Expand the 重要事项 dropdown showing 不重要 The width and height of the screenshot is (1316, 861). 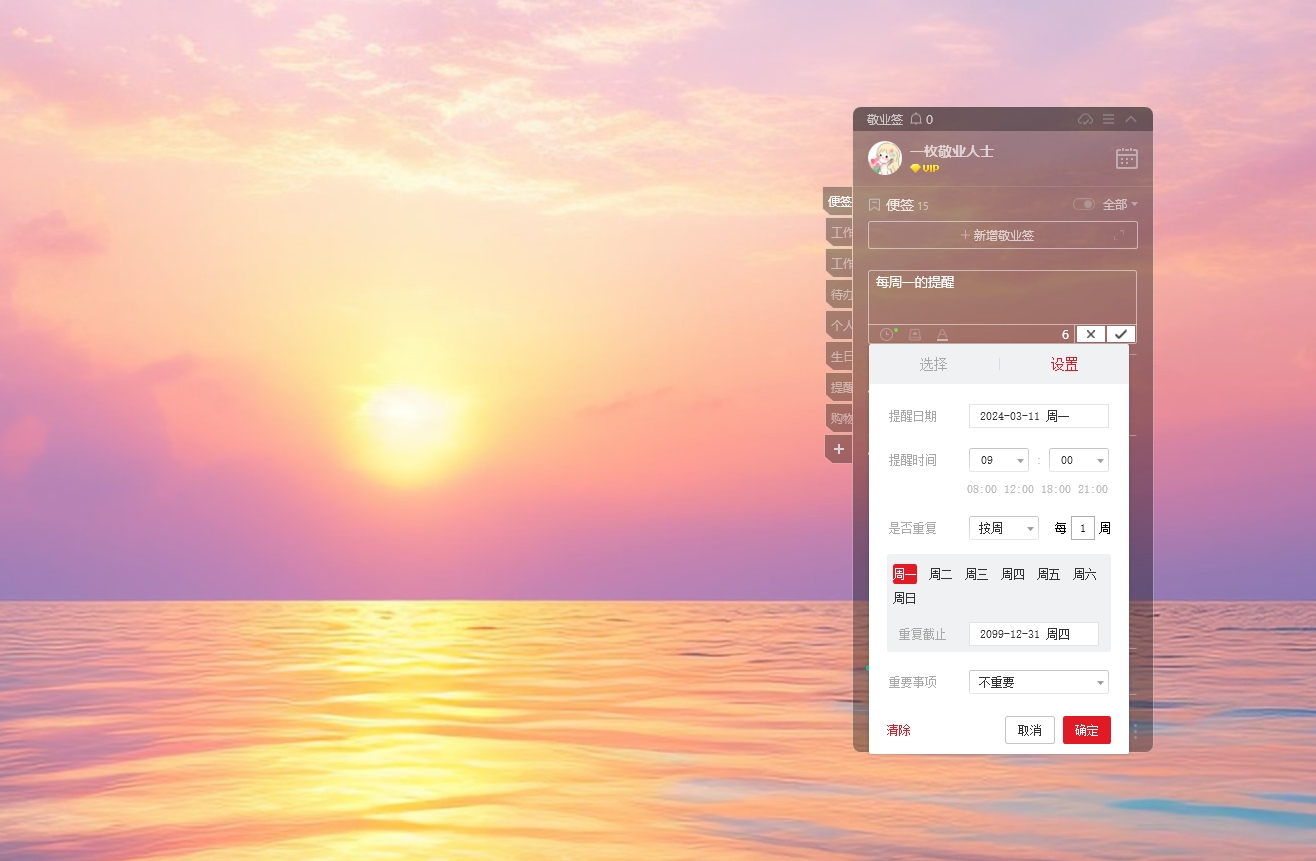pos(1039,682)
